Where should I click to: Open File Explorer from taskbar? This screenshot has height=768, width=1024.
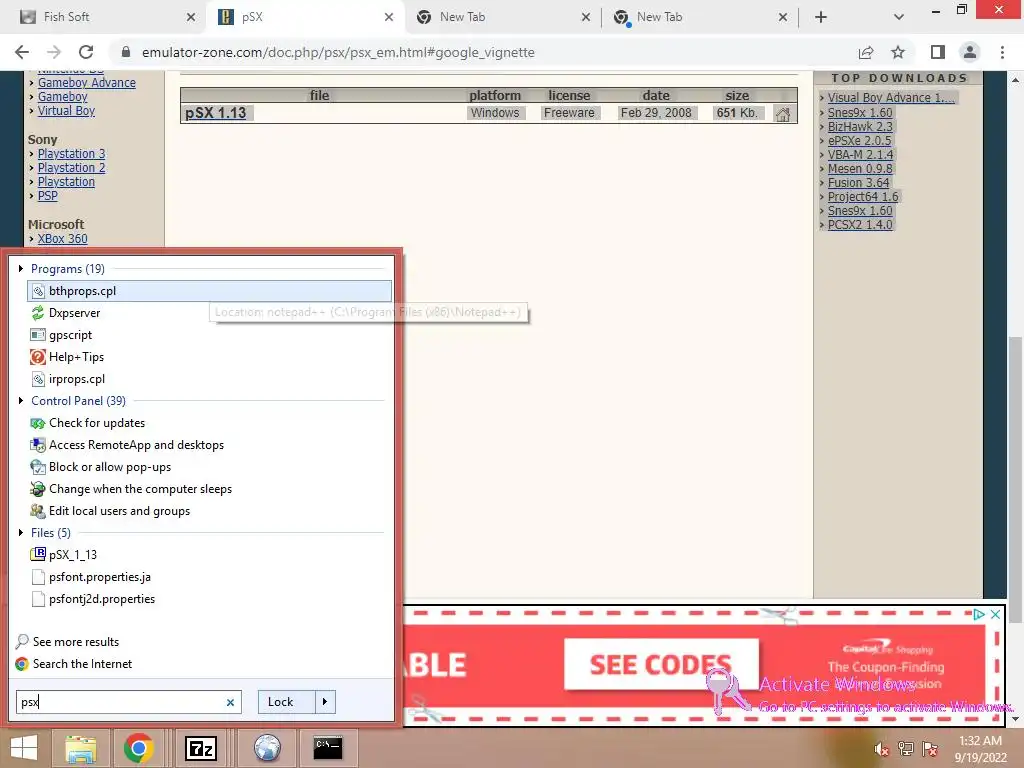click(x=80, y=748)
